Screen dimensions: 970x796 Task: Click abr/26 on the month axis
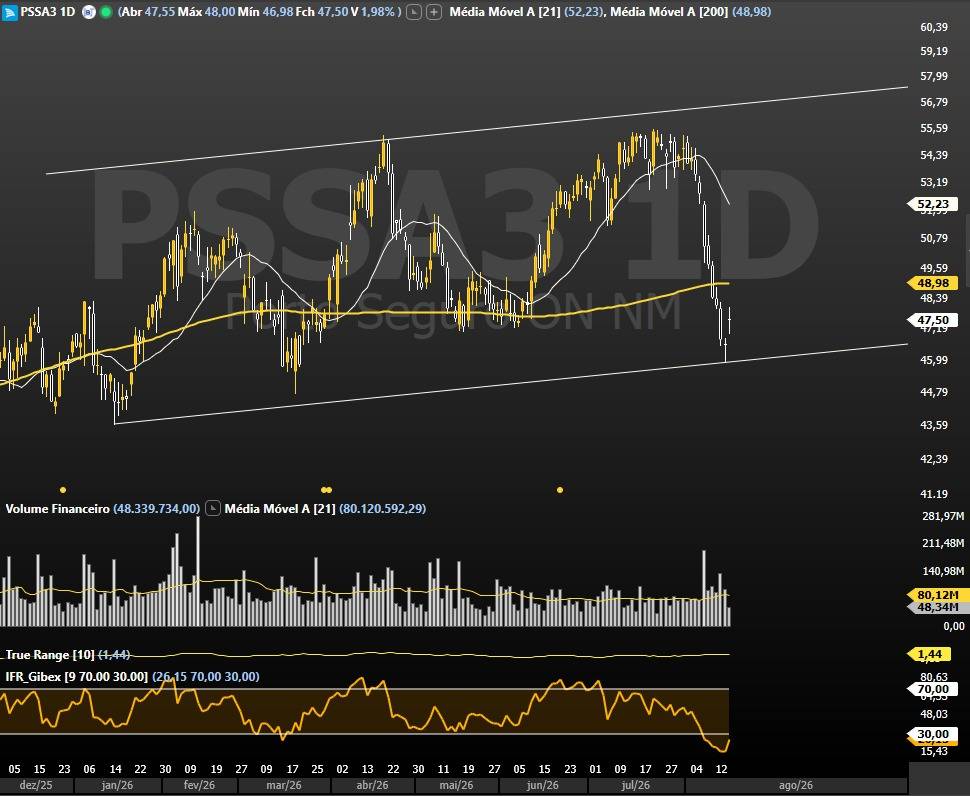[373, 785]
